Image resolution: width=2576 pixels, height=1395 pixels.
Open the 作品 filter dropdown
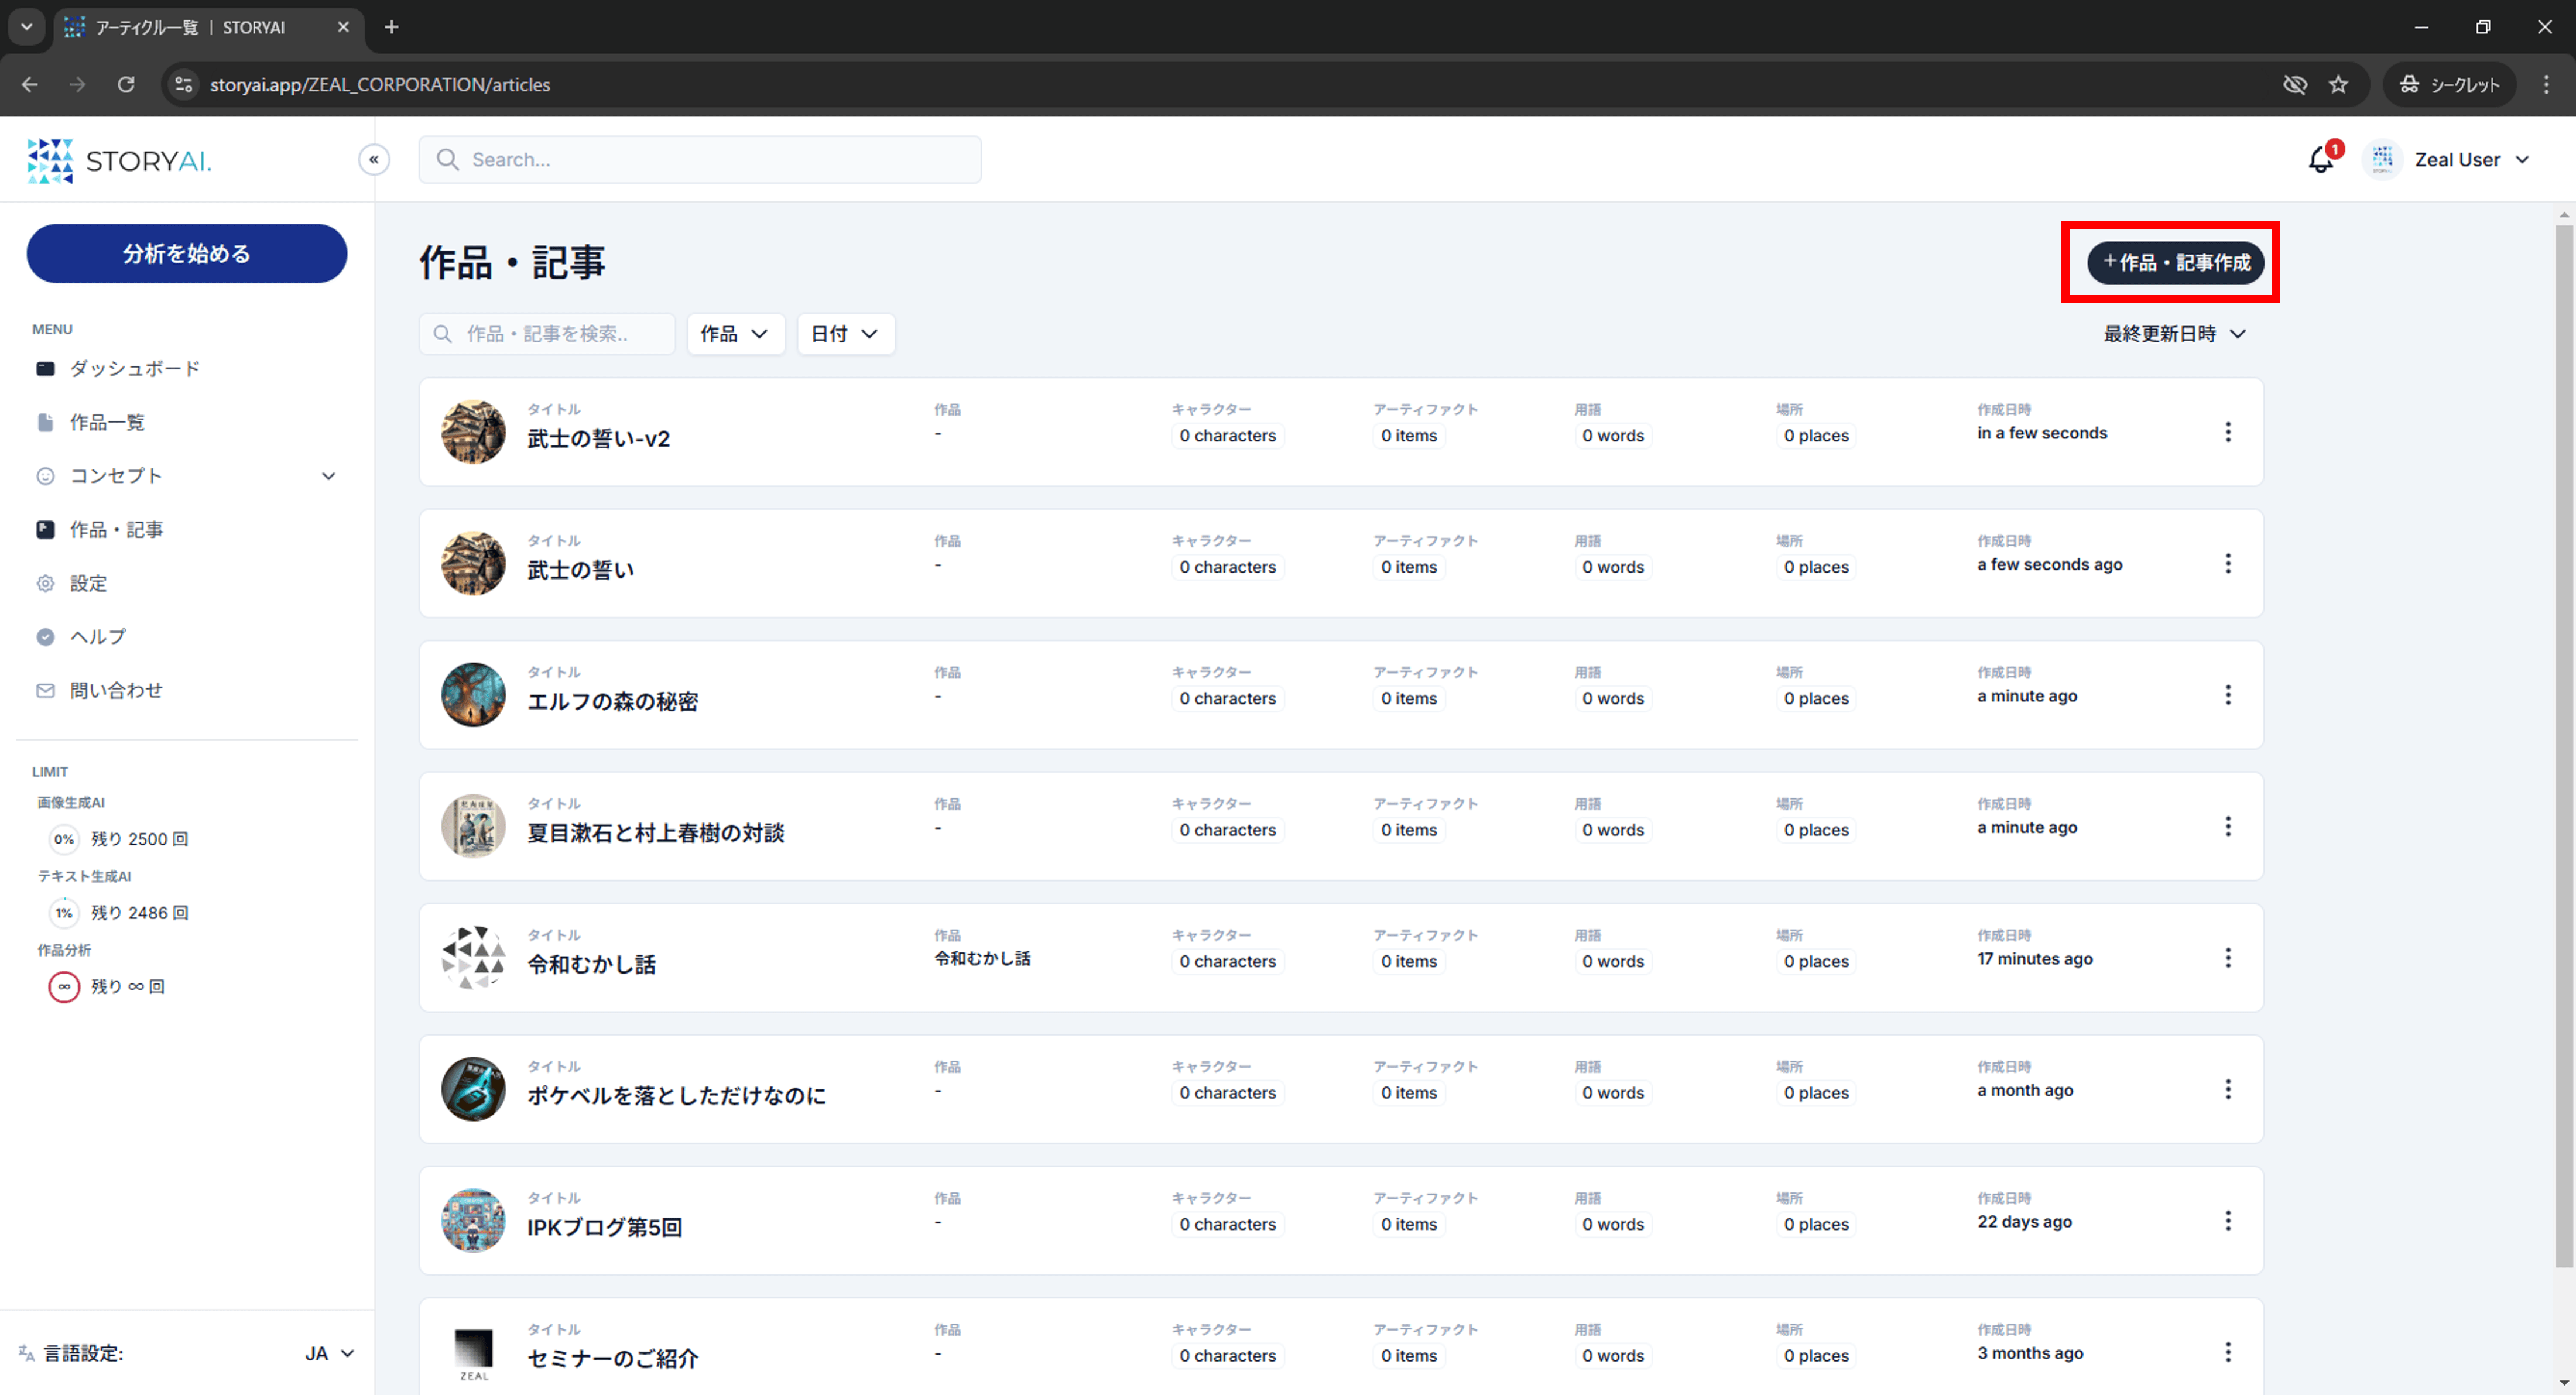(735, 334)
